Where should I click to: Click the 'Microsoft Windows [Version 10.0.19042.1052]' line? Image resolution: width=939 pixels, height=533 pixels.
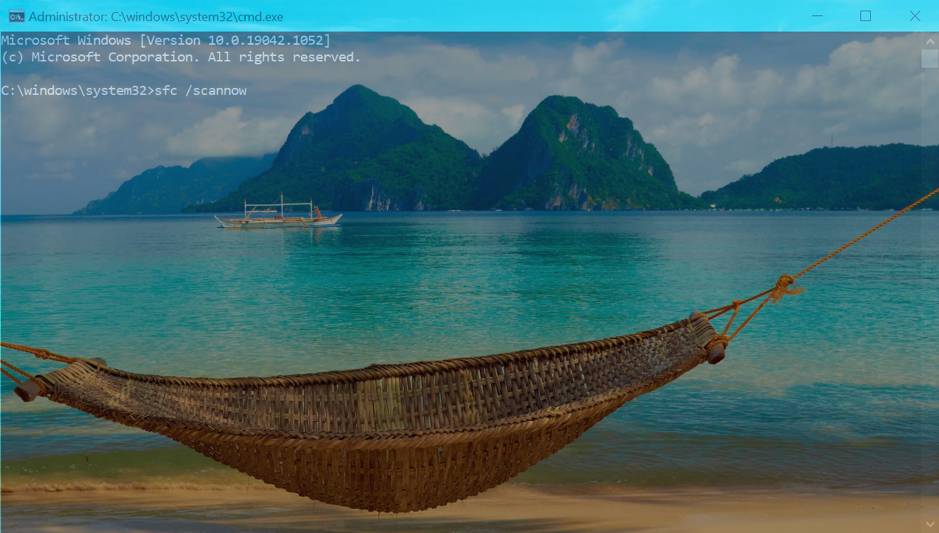tap(166, 40)
